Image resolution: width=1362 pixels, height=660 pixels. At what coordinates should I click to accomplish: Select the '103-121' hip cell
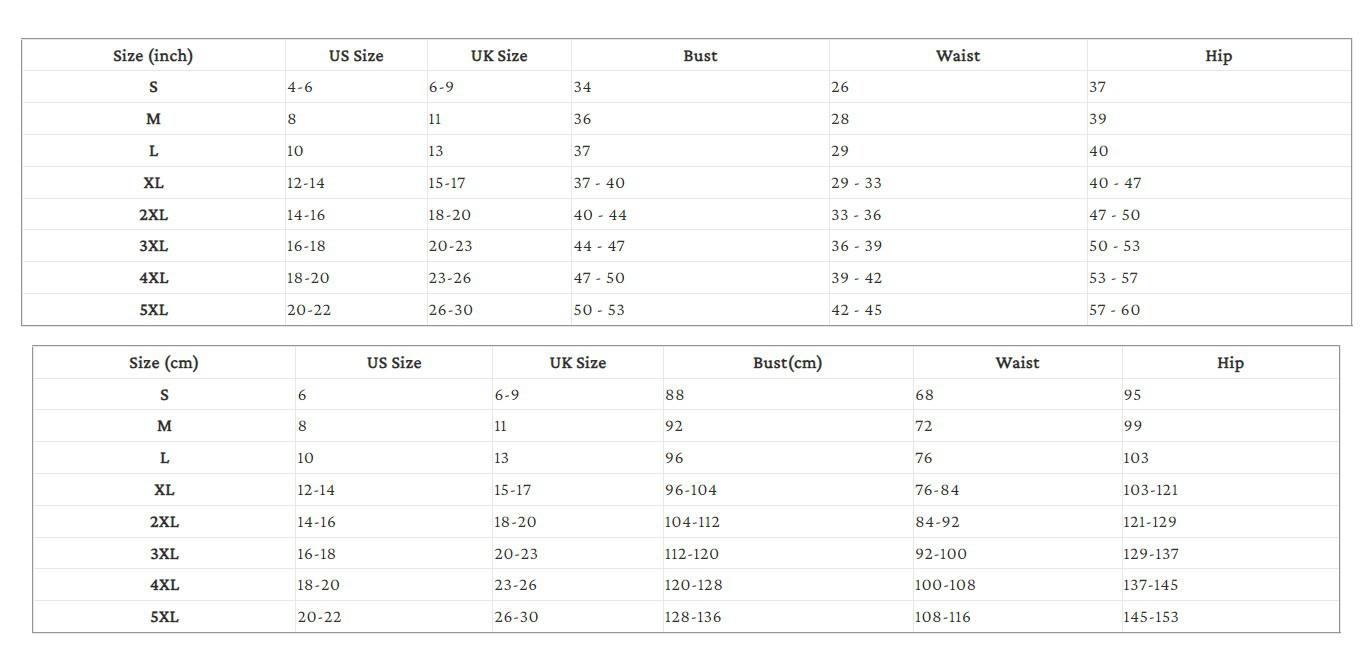pos(1230,490)
